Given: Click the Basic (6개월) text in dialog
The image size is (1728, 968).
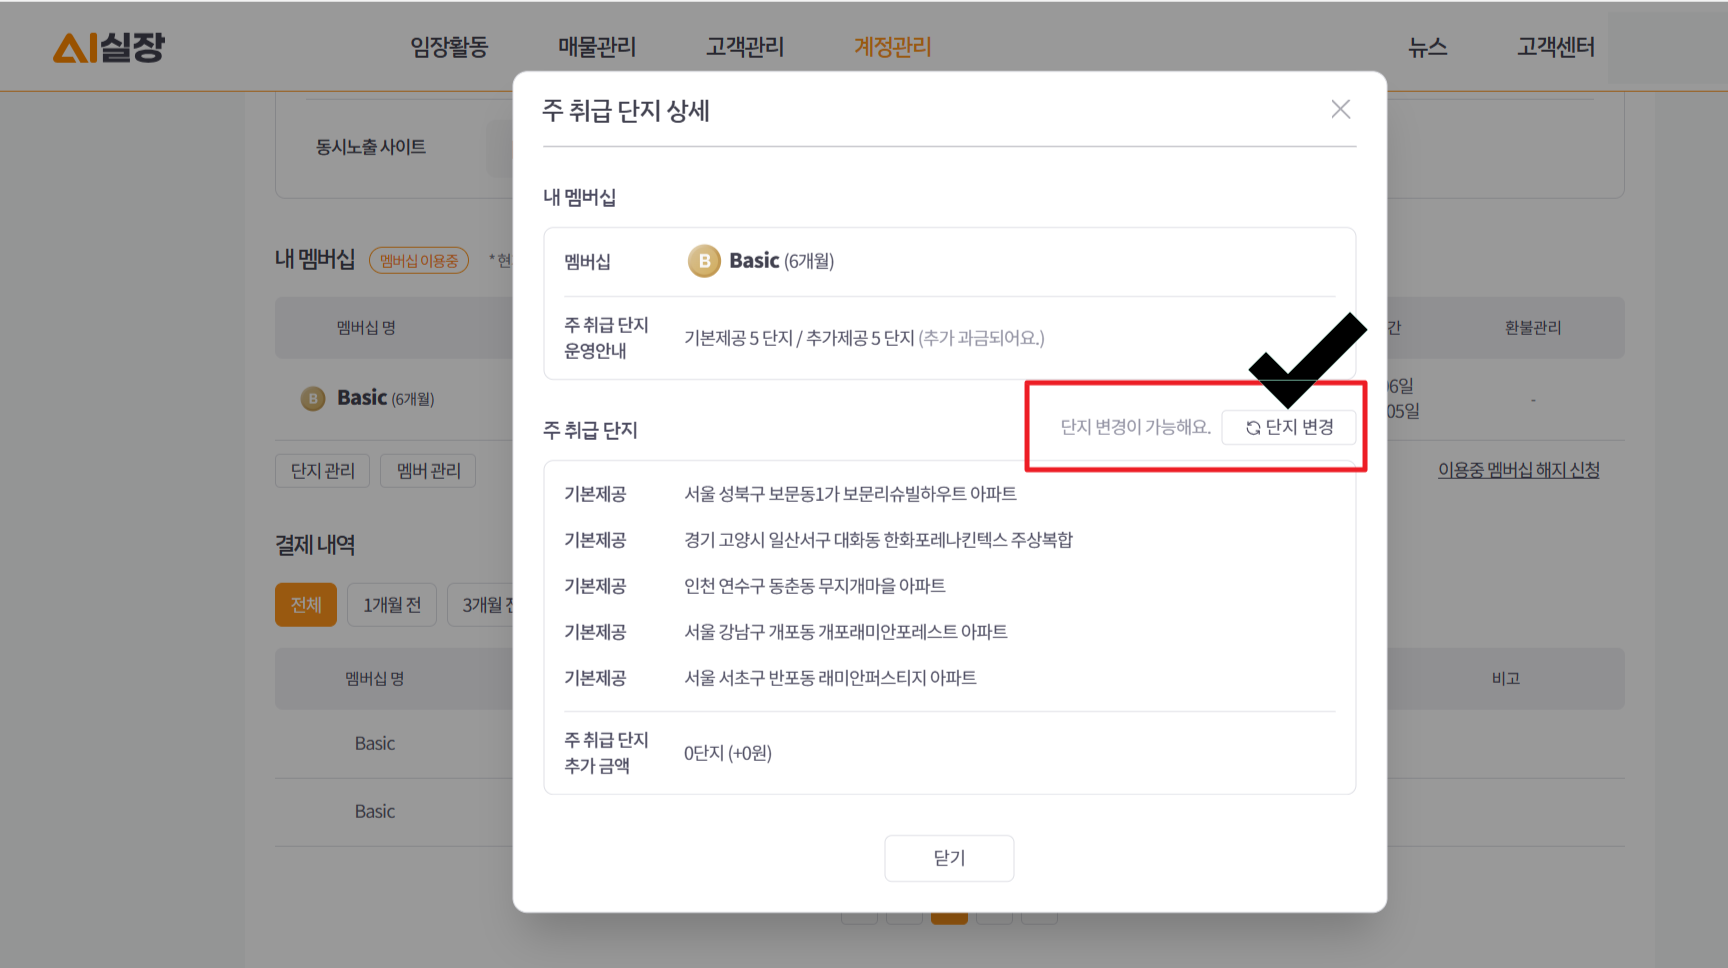Looking at the screenshot, I should [x=782, y=261].
